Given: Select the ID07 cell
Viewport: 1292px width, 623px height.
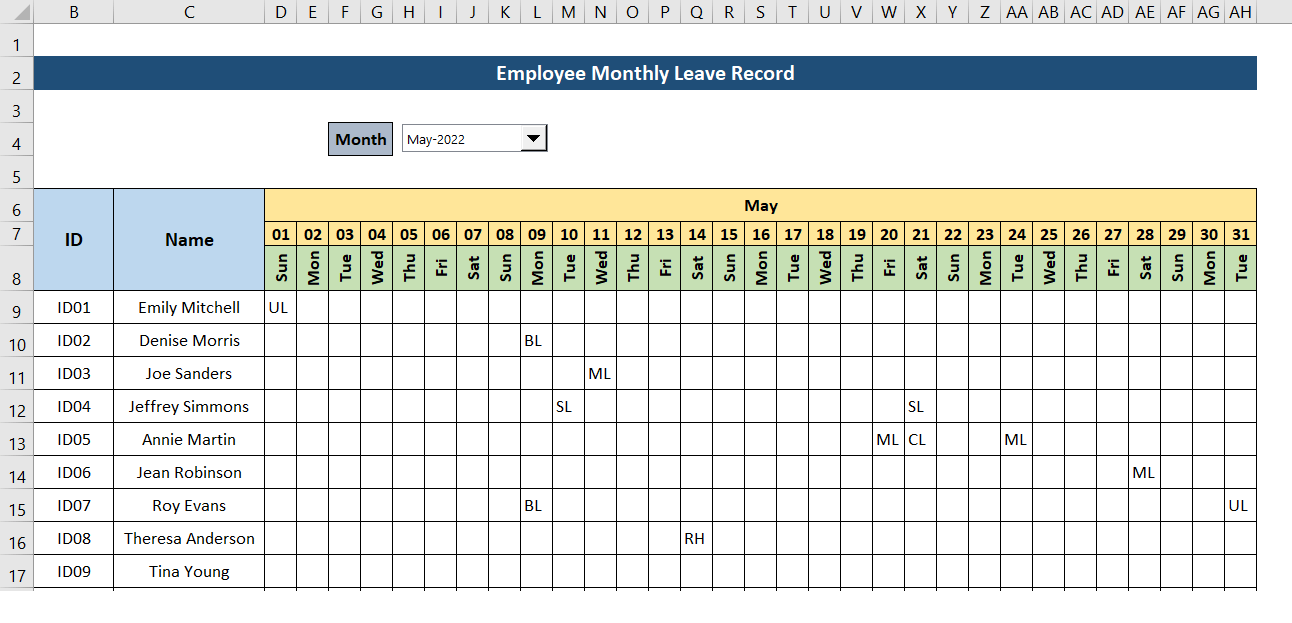Looking at the screenshot, I should (x=73, y=505).
